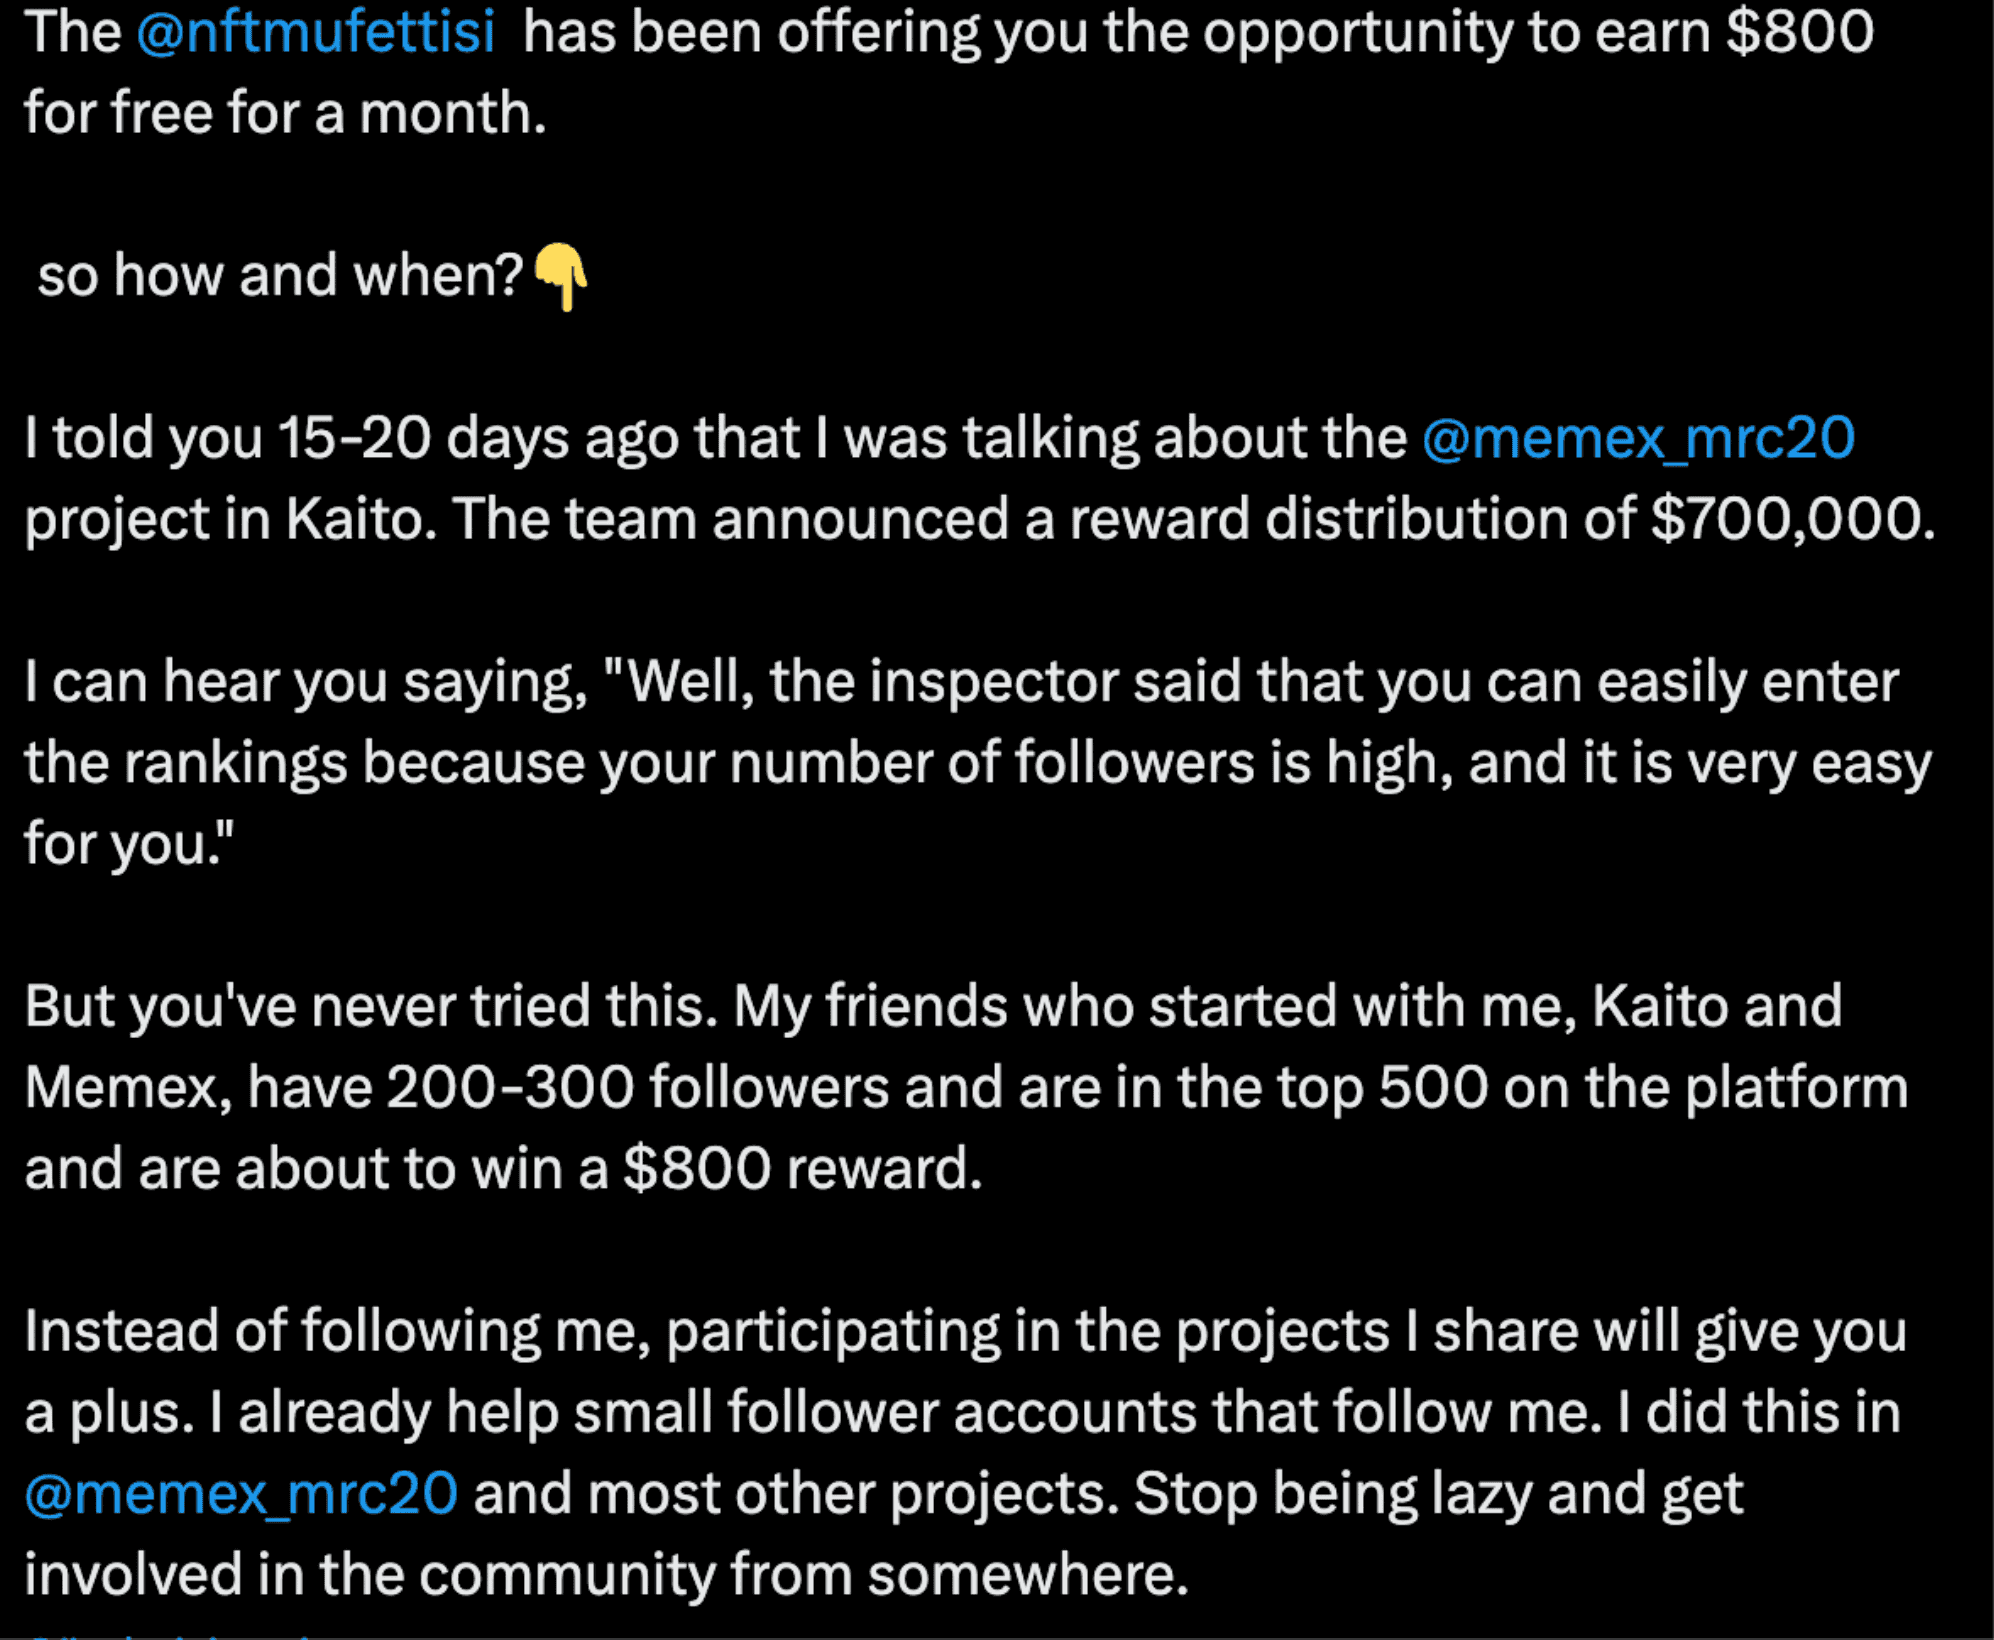This screenshot has width=1994, height=1640.
Task: Click the "for free for a month." line
Action: 285,113
